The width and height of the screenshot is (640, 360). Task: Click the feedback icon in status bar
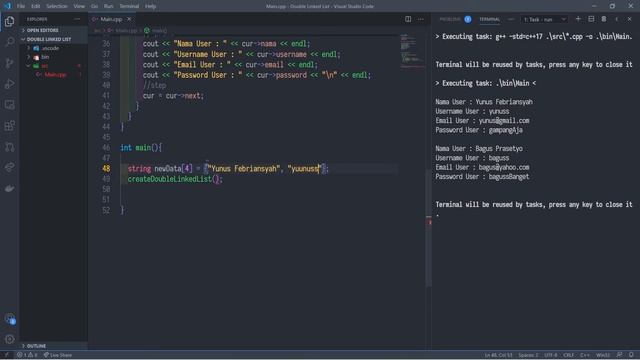tap(619, 355)
